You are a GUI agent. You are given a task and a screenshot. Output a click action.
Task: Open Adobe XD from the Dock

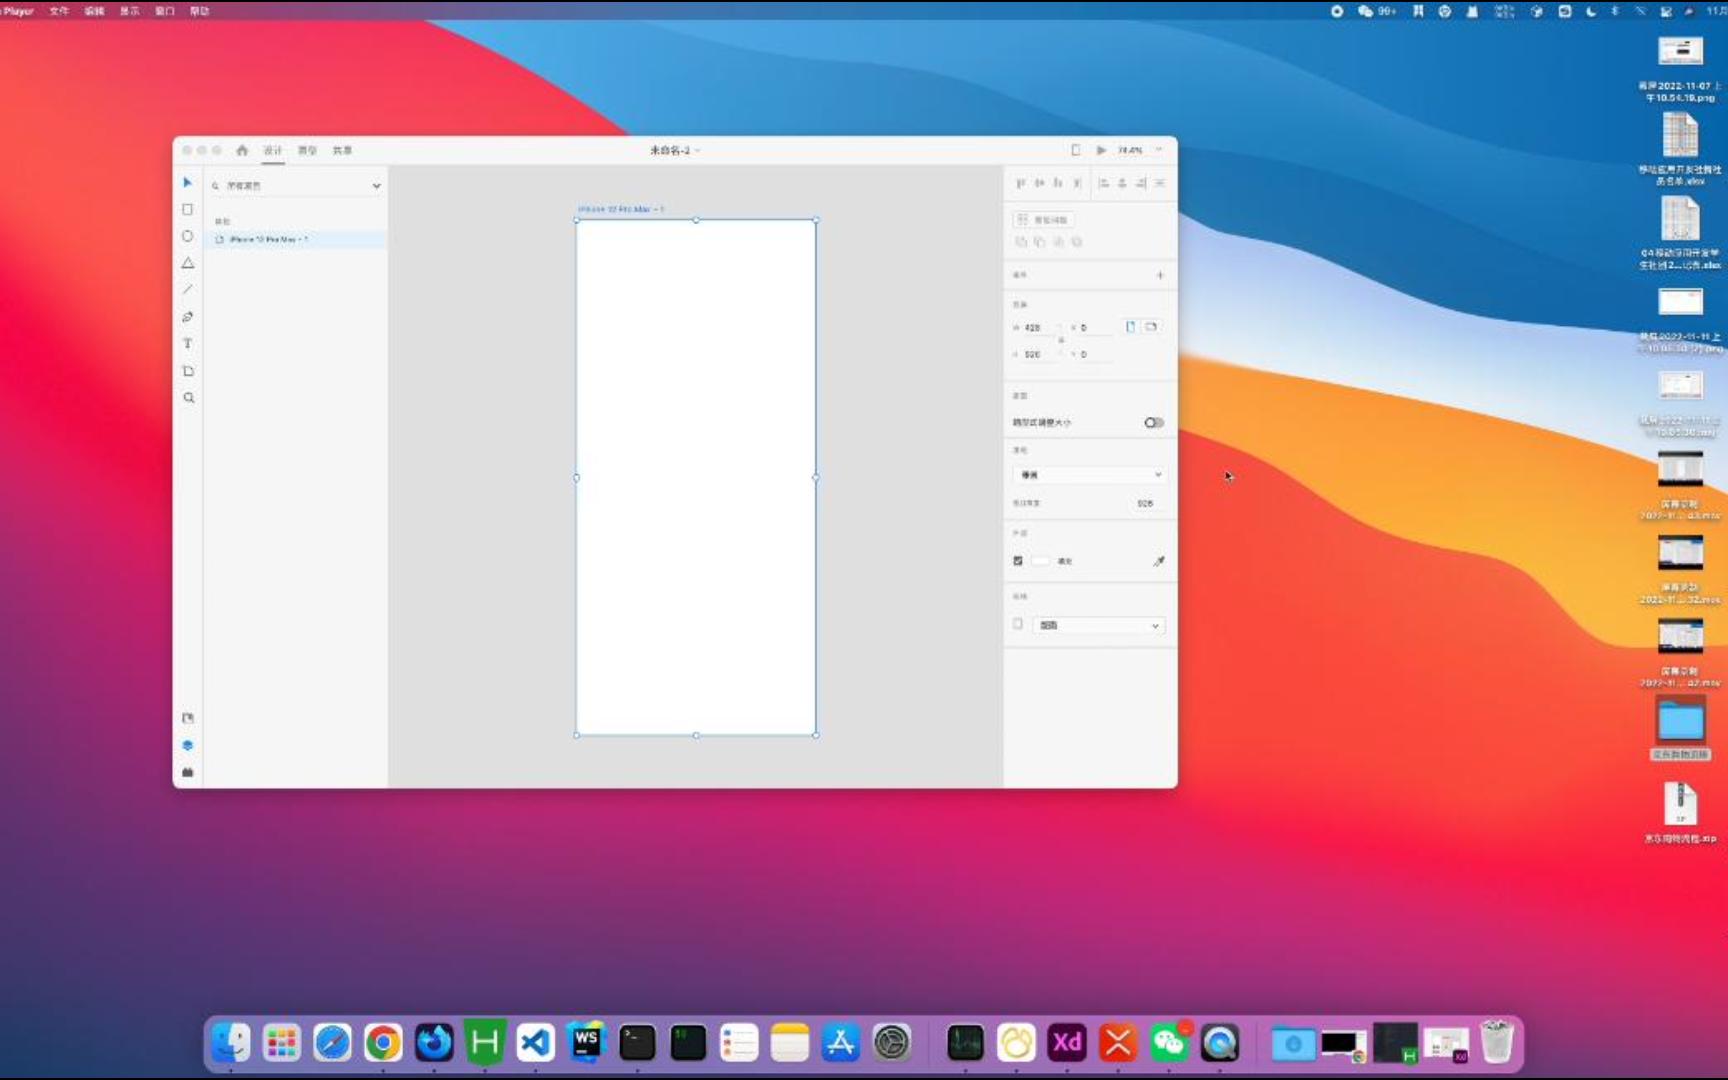click(x=1067, y=1043)
